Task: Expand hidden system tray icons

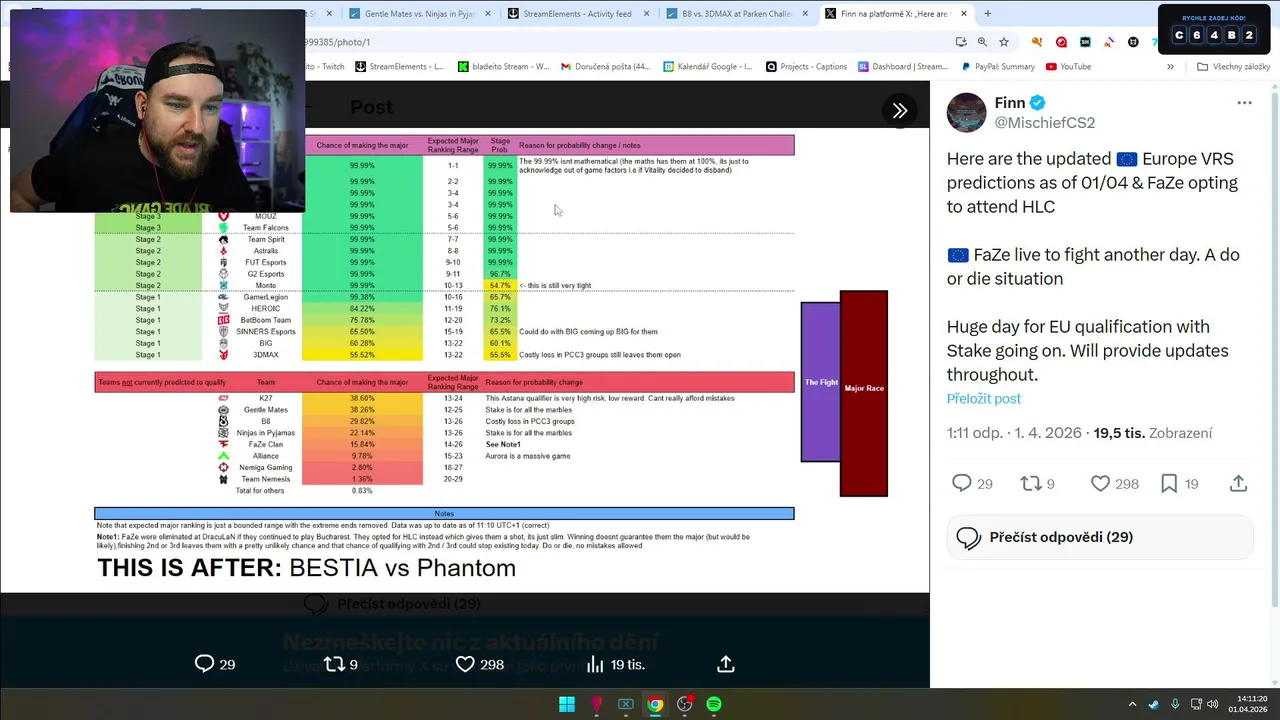Action: click(x=1132, y=704)
